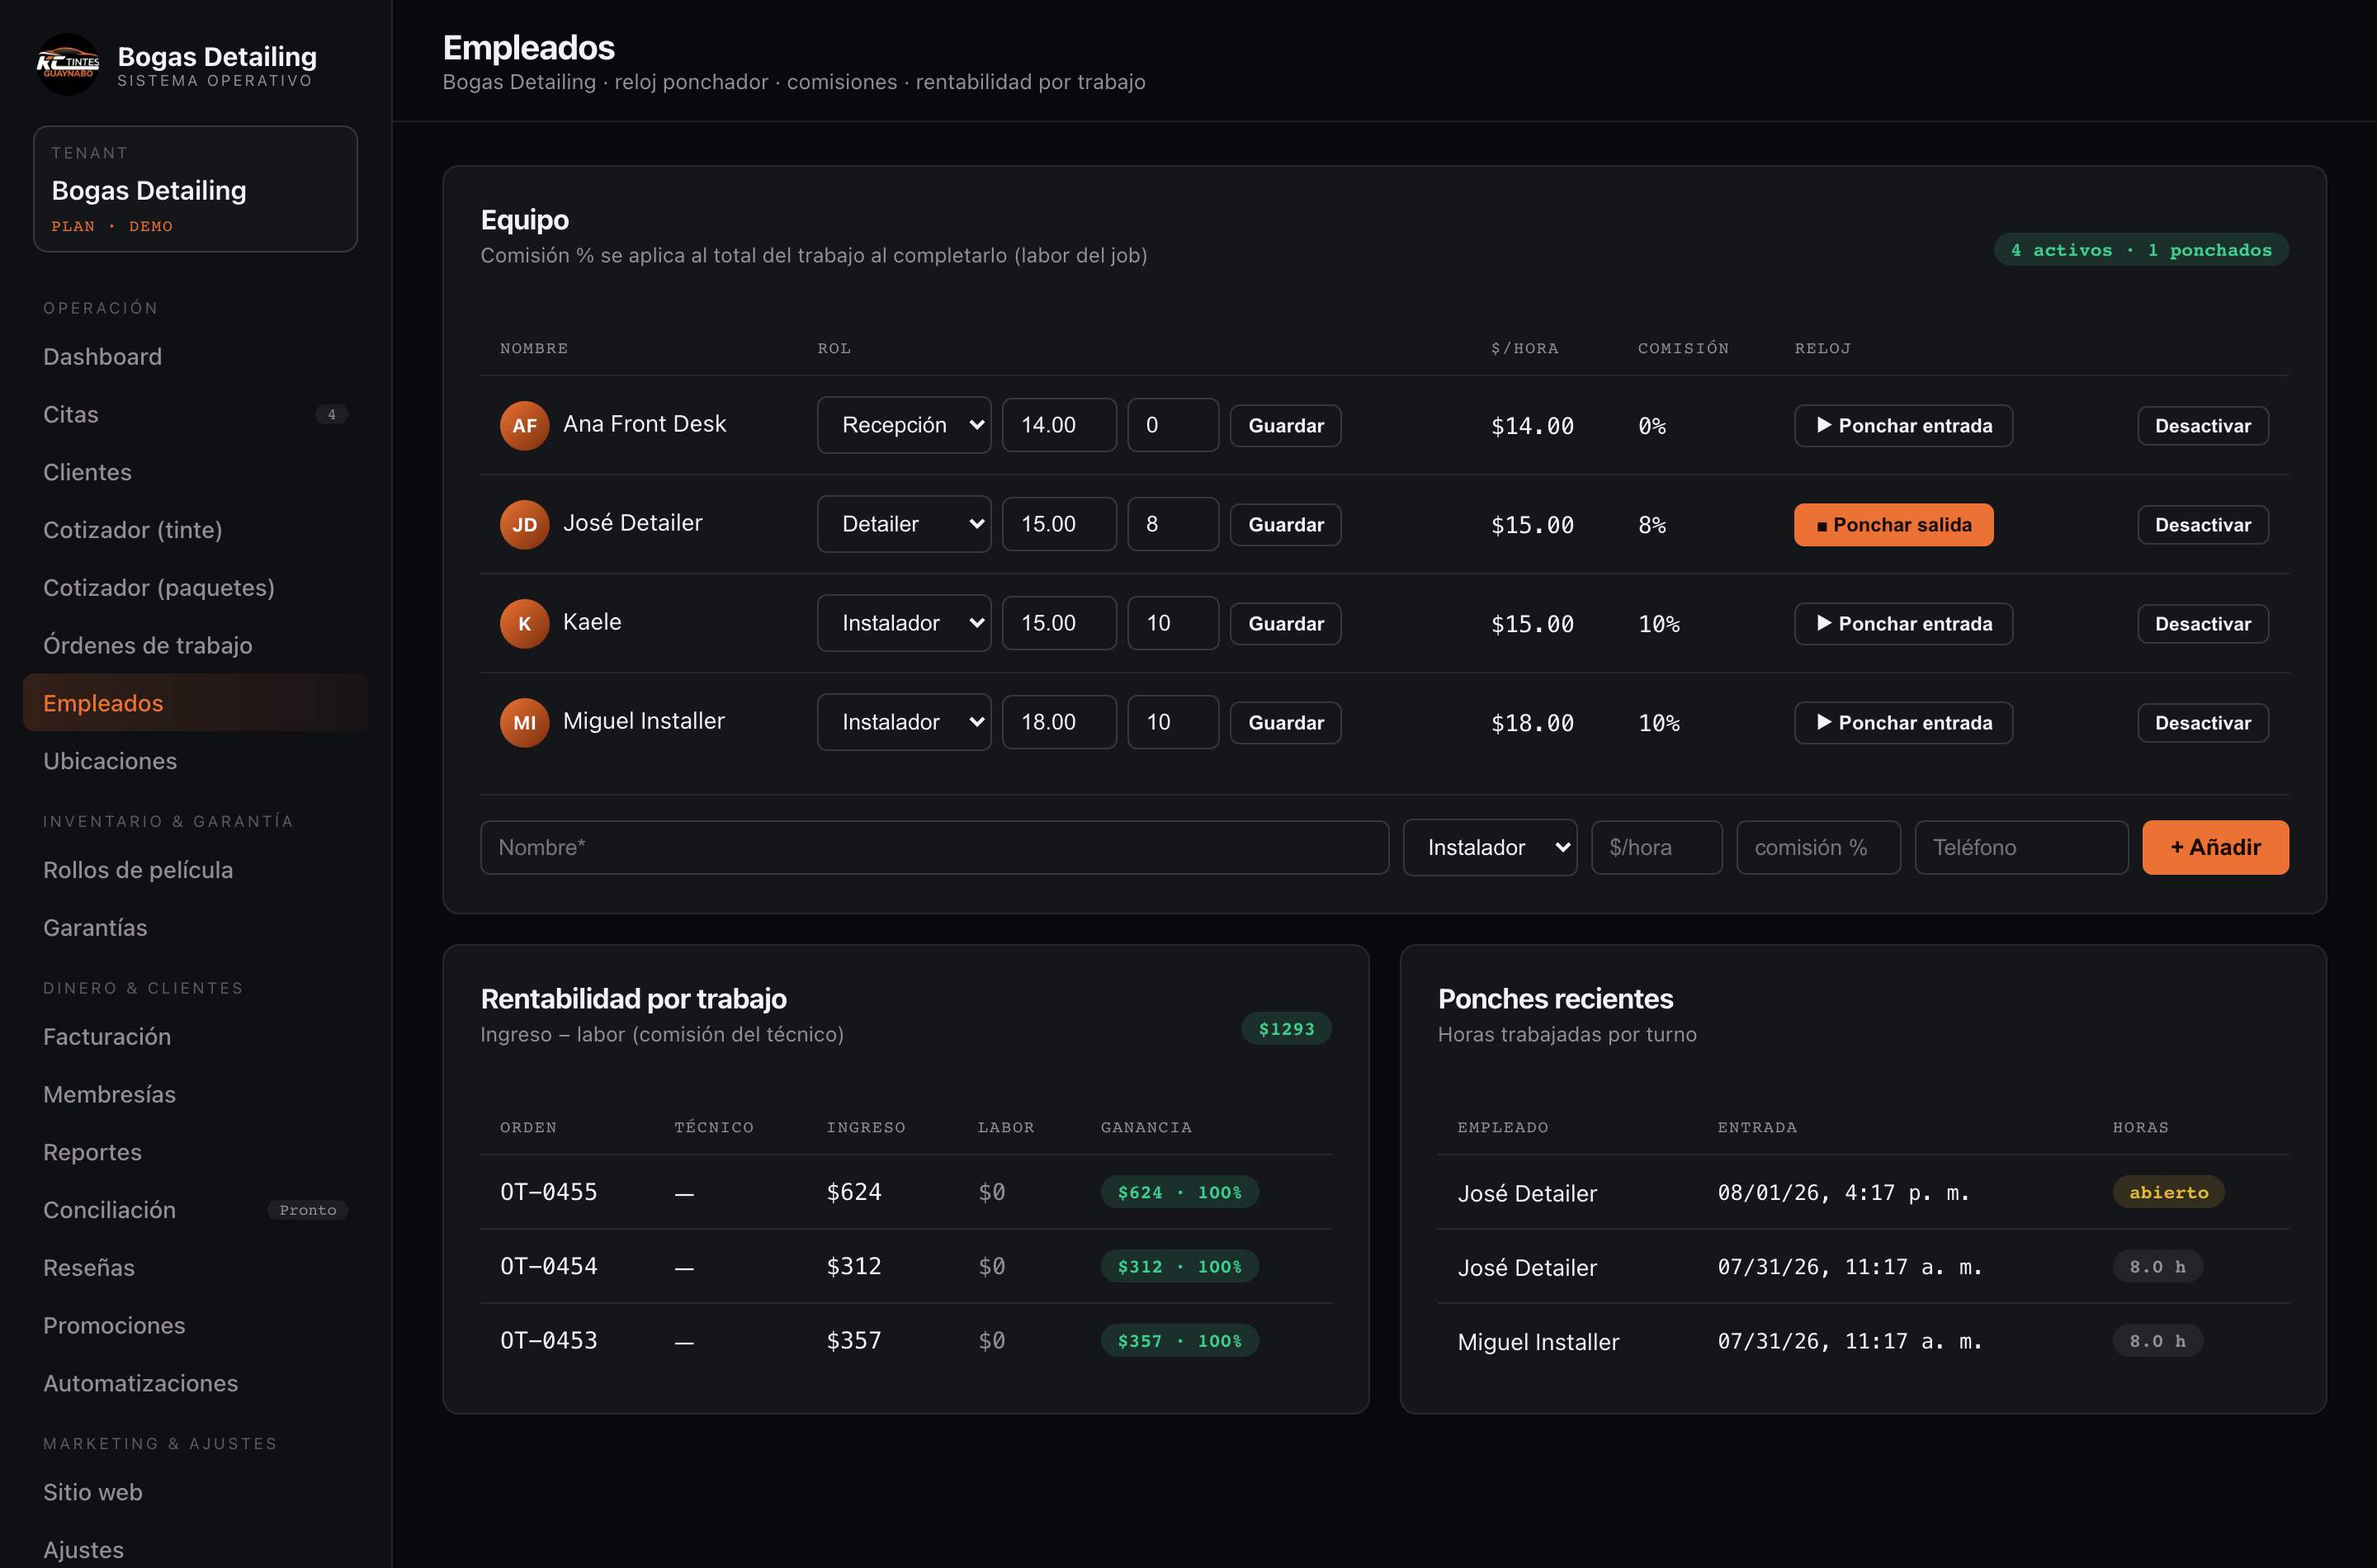The width and height of the screenshot is (2377, 1568).
Task: Click the Citas count badge showing 4
Action: [331, 414]
